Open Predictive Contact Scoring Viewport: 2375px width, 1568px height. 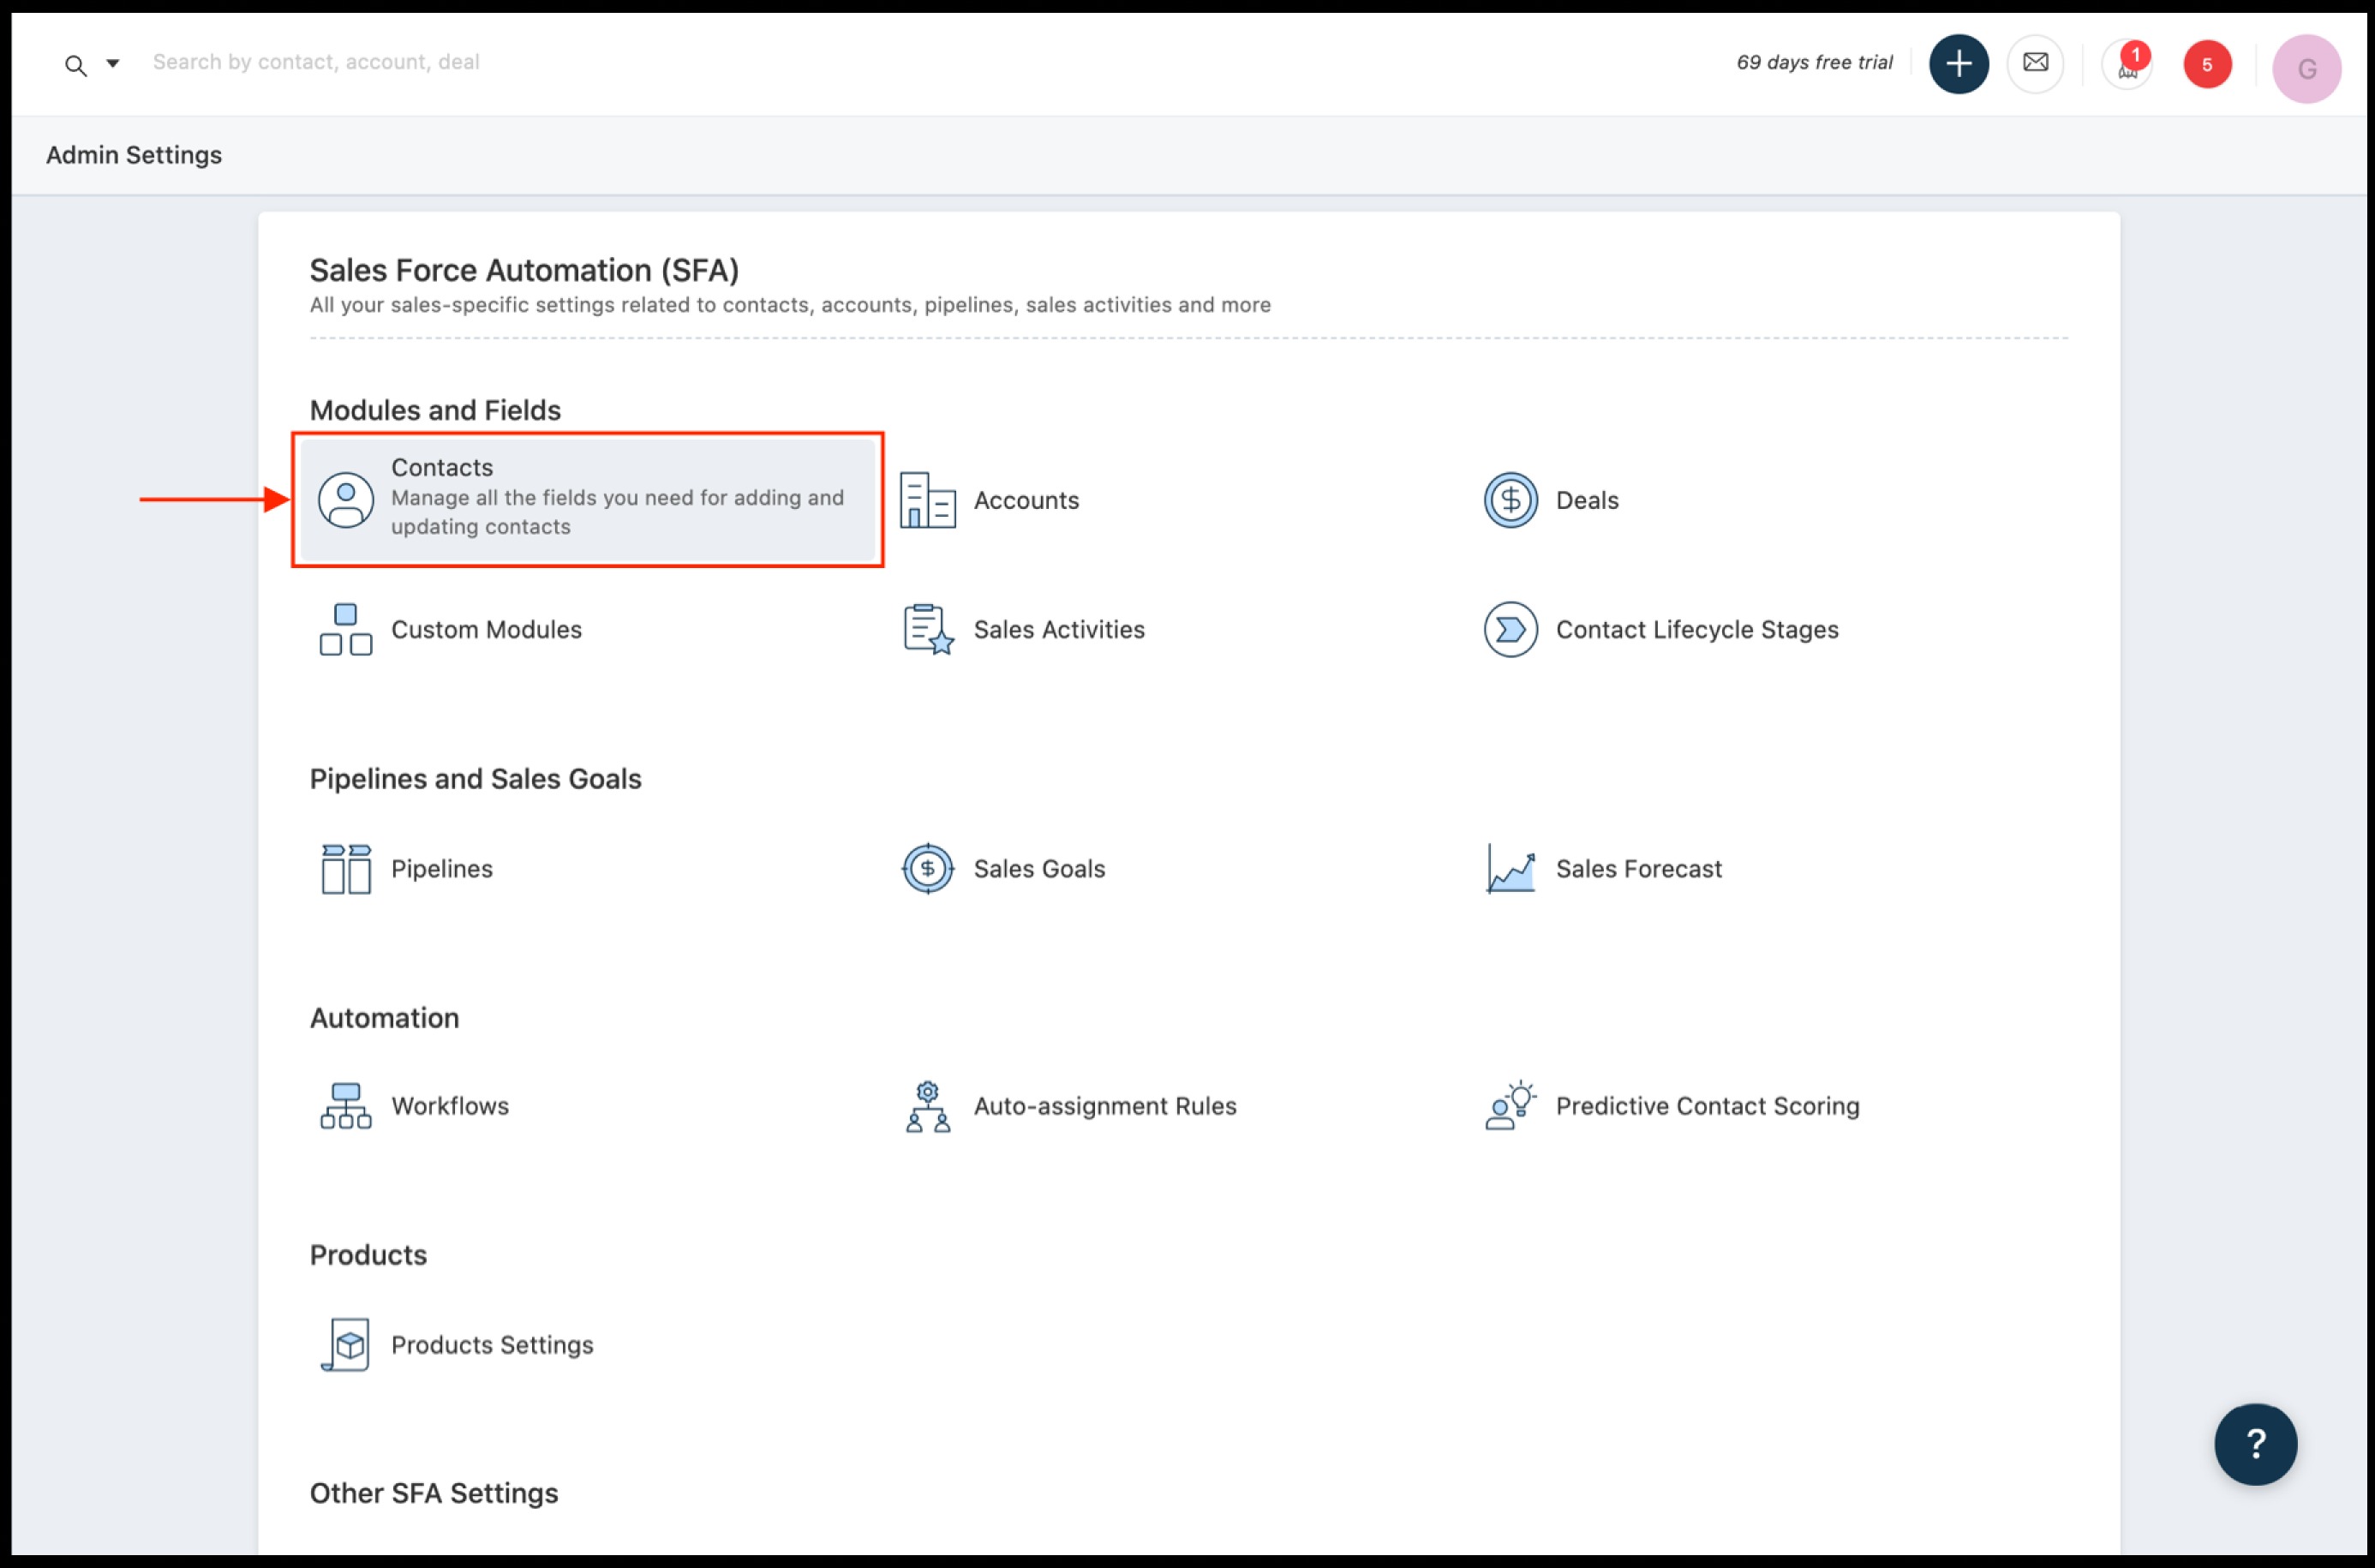1707,1105
